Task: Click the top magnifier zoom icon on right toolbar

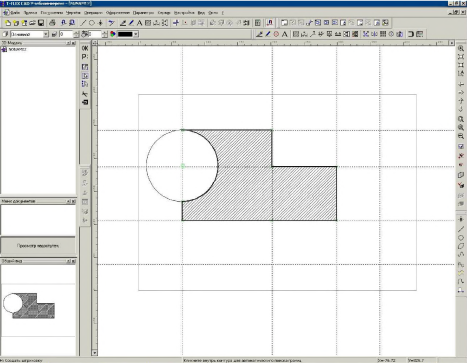Action: coord(461,48)
